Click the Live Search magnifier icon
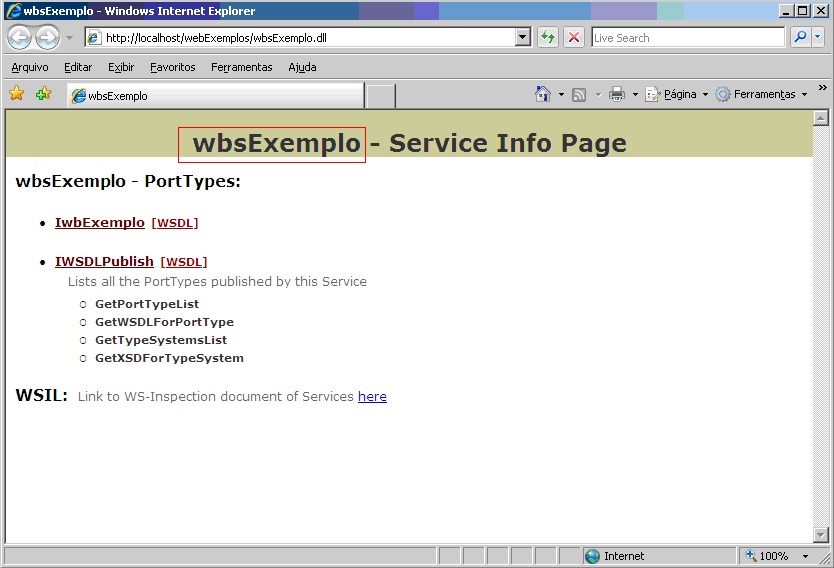 point(800,38)
